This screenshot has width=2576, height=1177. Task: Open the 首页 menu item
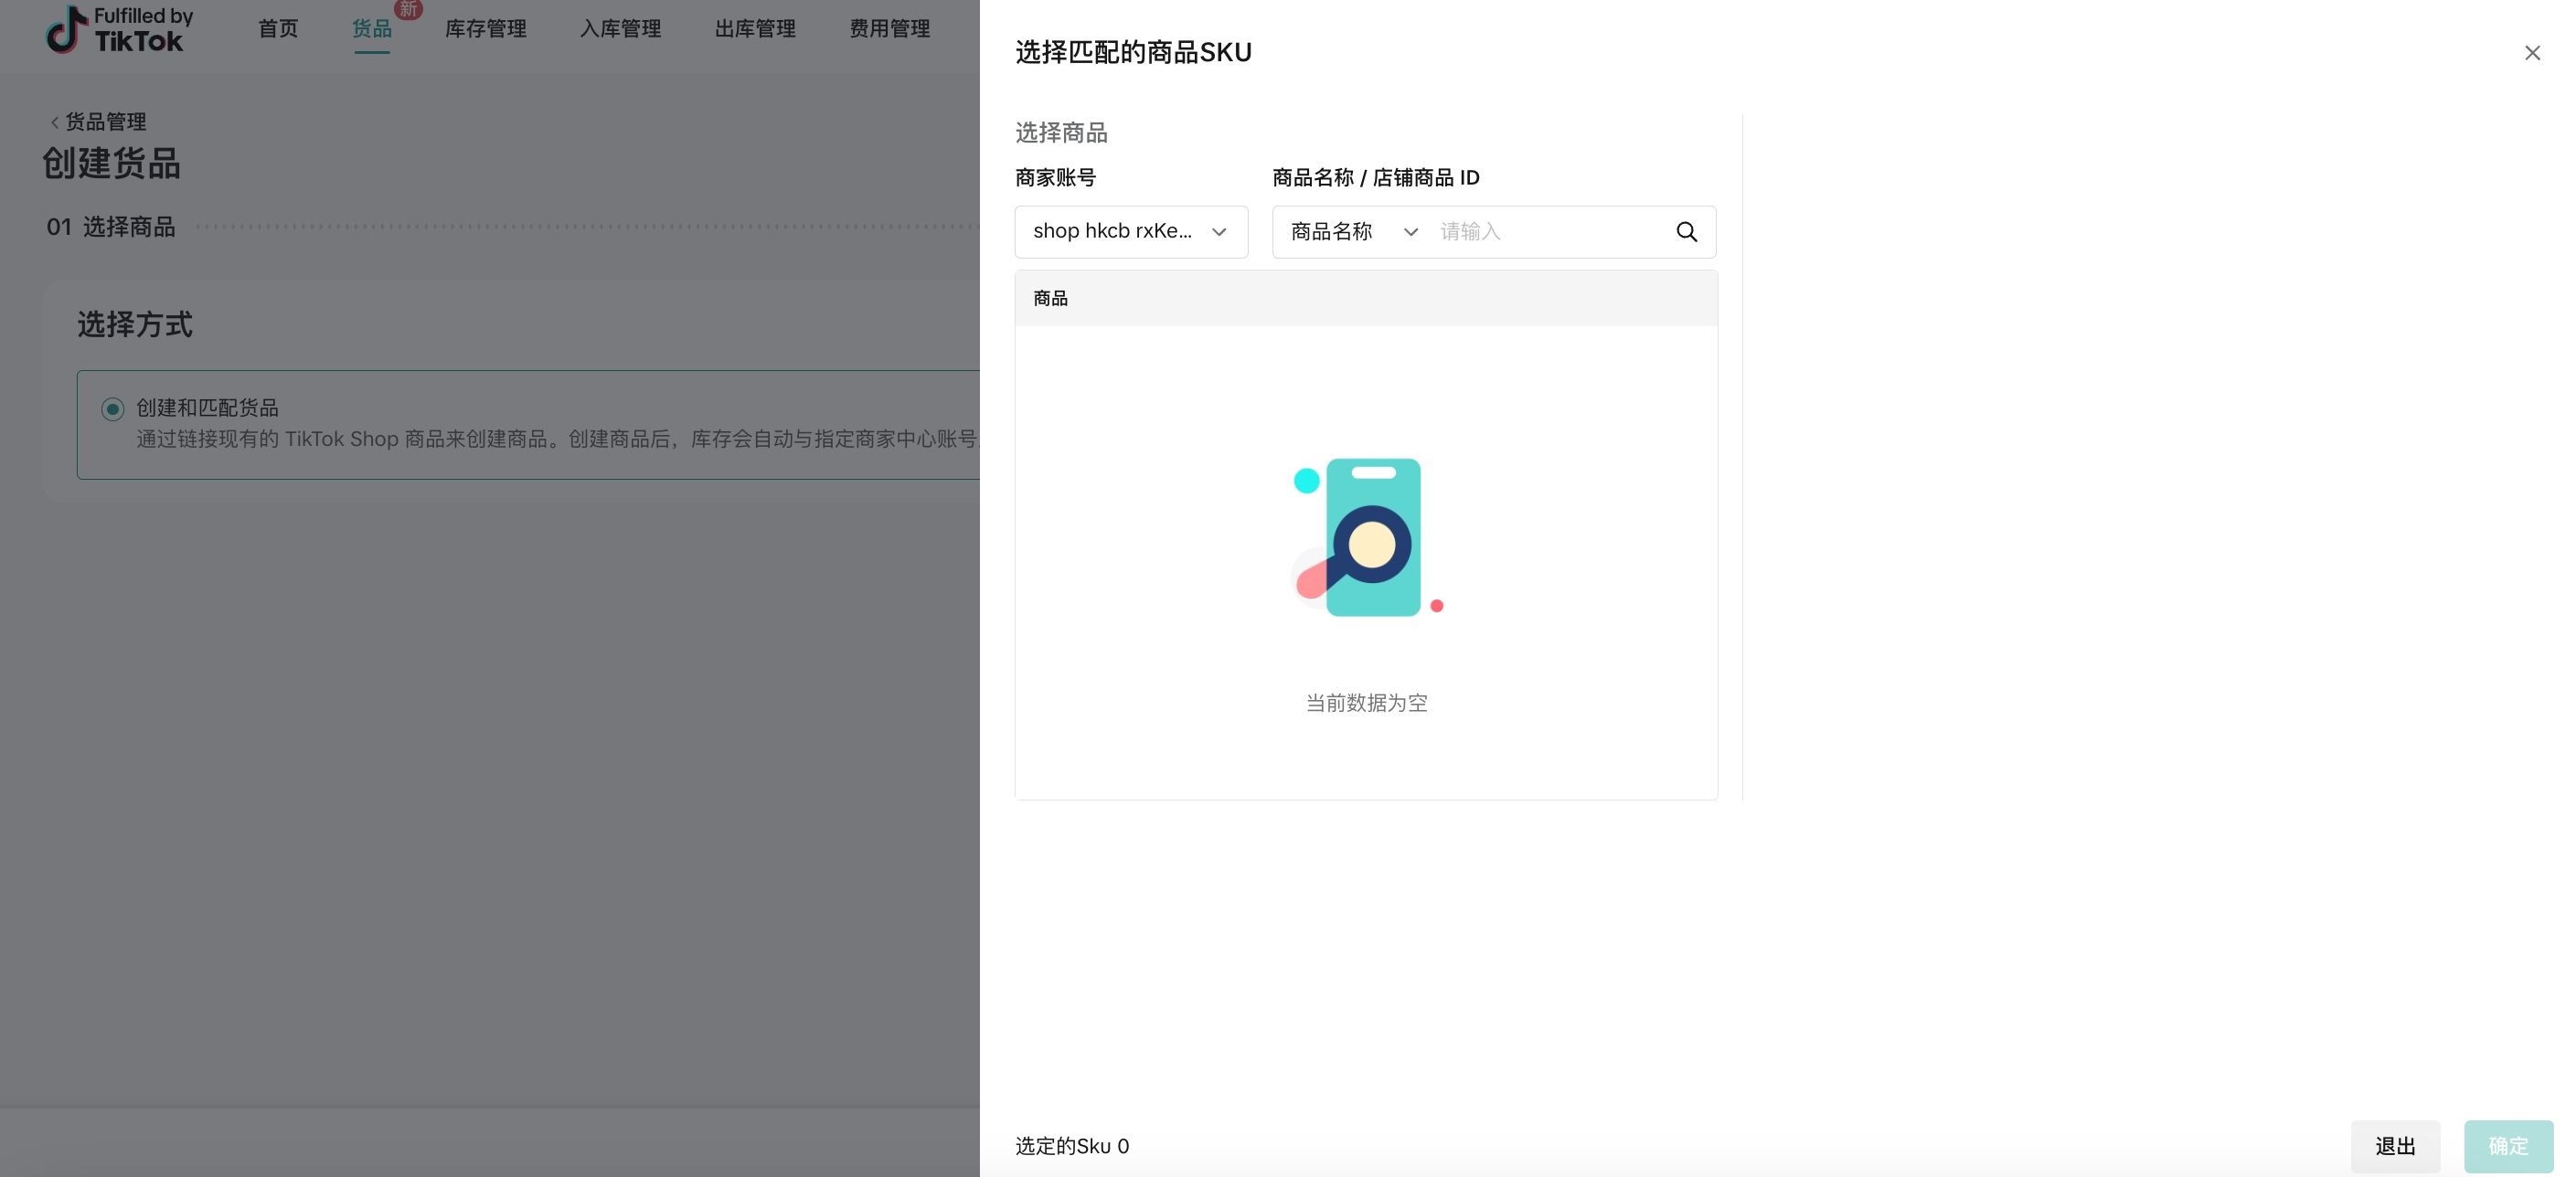coord(277,29)
